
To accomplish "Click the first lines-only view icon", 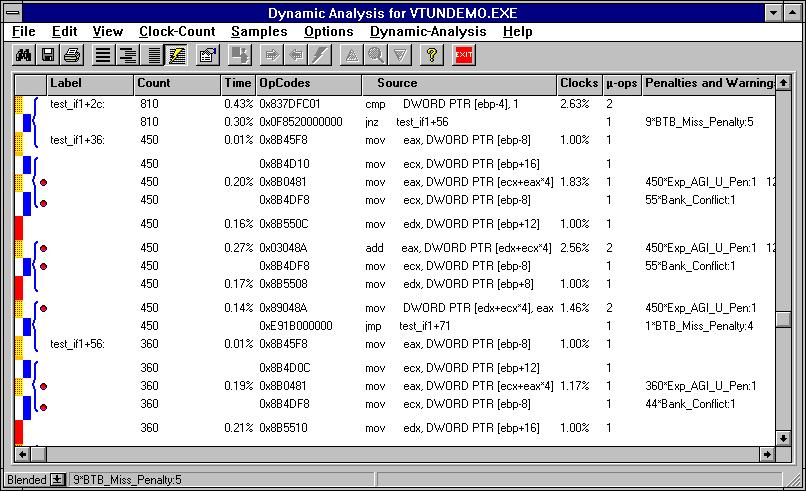I will tap(103, 55).
